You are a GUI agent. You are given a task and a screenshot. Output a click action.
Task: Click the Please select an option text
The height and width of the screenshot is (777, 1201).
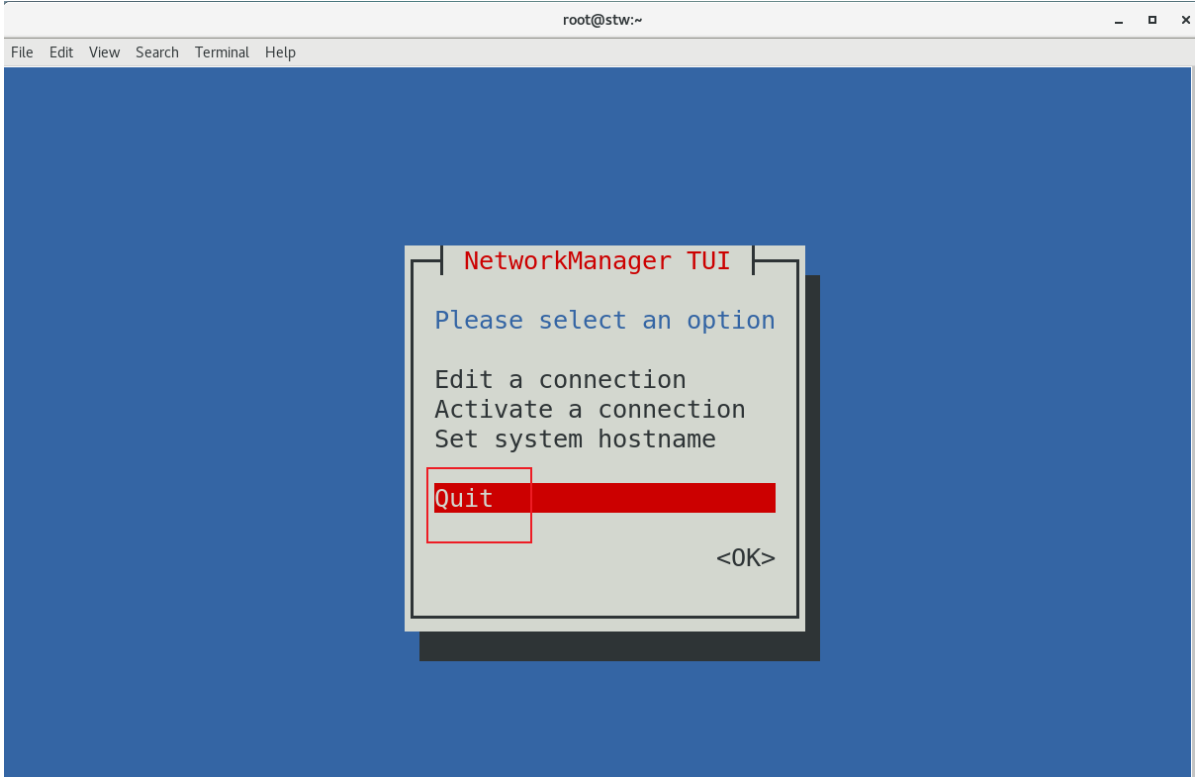605,321
